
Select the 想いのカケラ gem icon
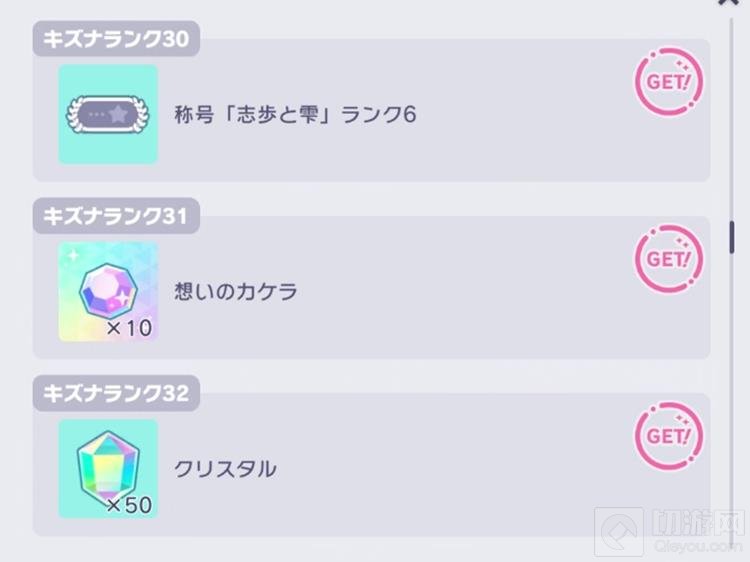coord(108,291)
